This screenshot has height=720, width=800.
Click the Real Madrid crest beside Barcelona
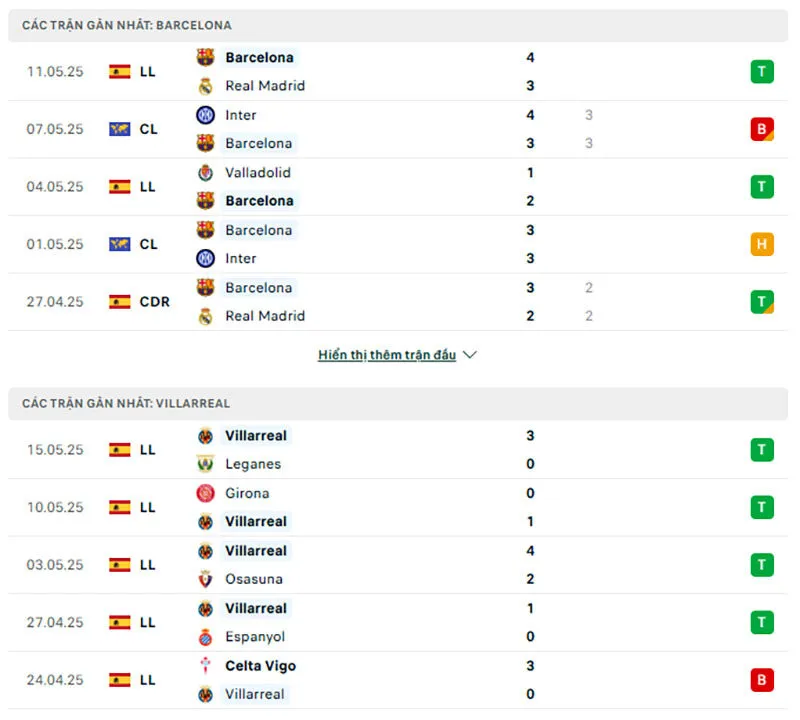[x=204, y=86]
